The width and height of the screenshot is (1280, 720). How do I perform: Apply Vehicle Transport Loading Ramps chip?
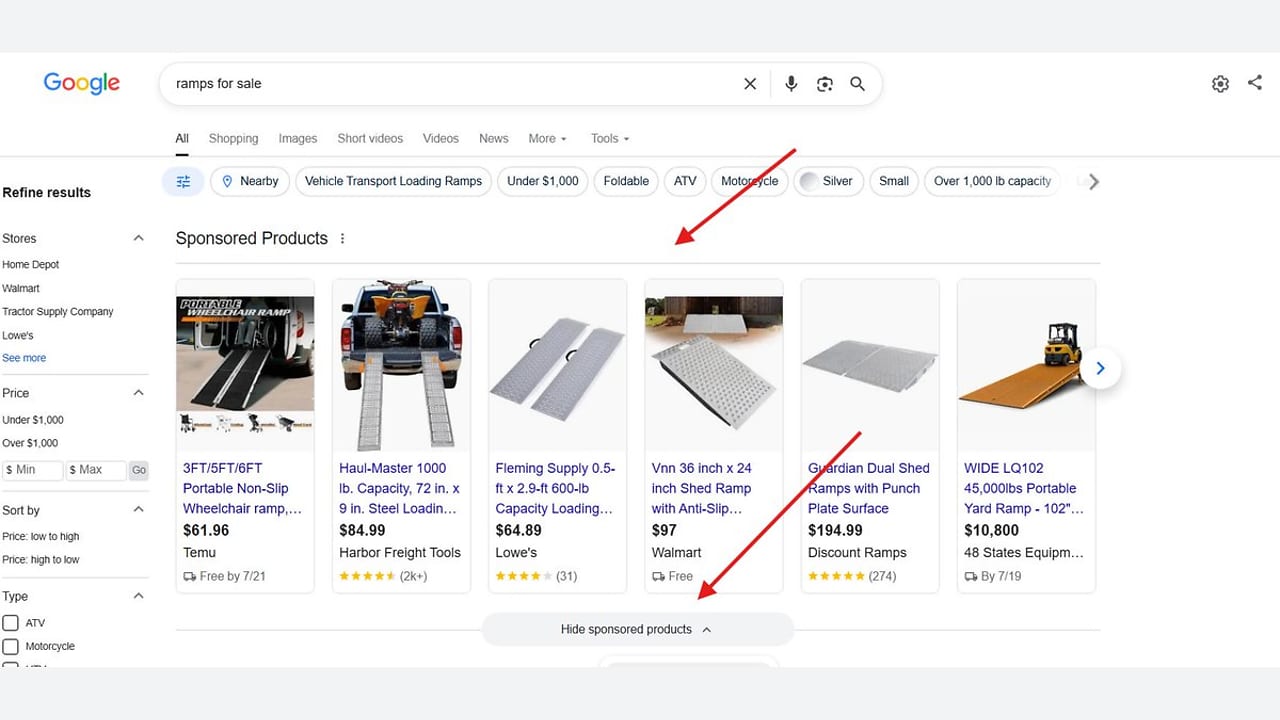[393, 181]
